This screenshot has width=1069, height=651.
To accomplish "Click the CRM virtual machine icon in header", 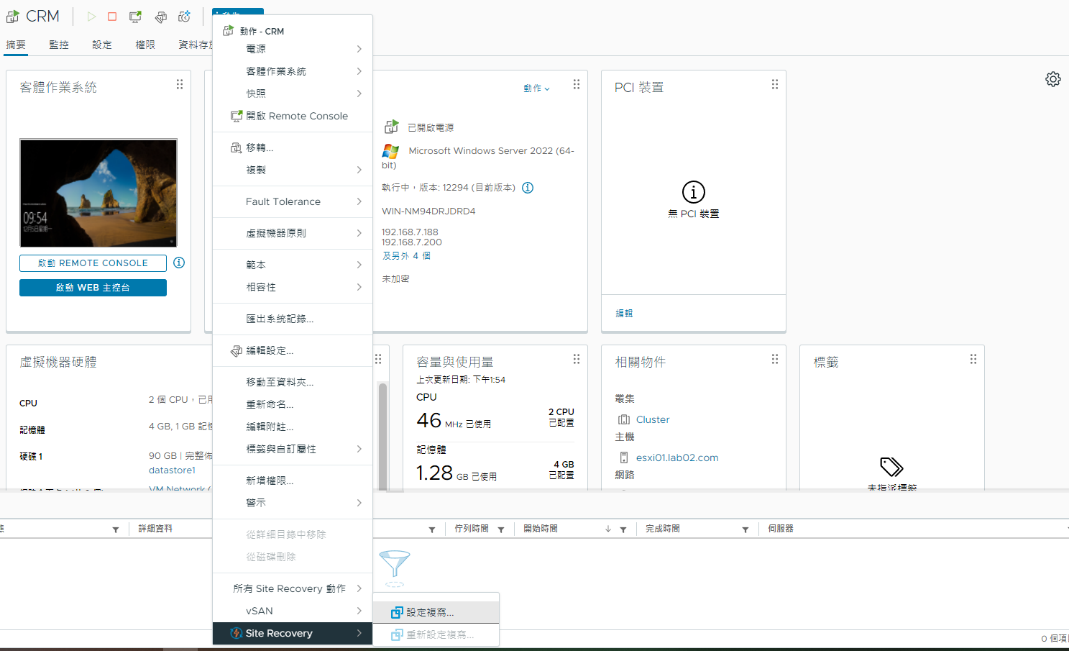I will pyautogui.click(x=12, y=16).
